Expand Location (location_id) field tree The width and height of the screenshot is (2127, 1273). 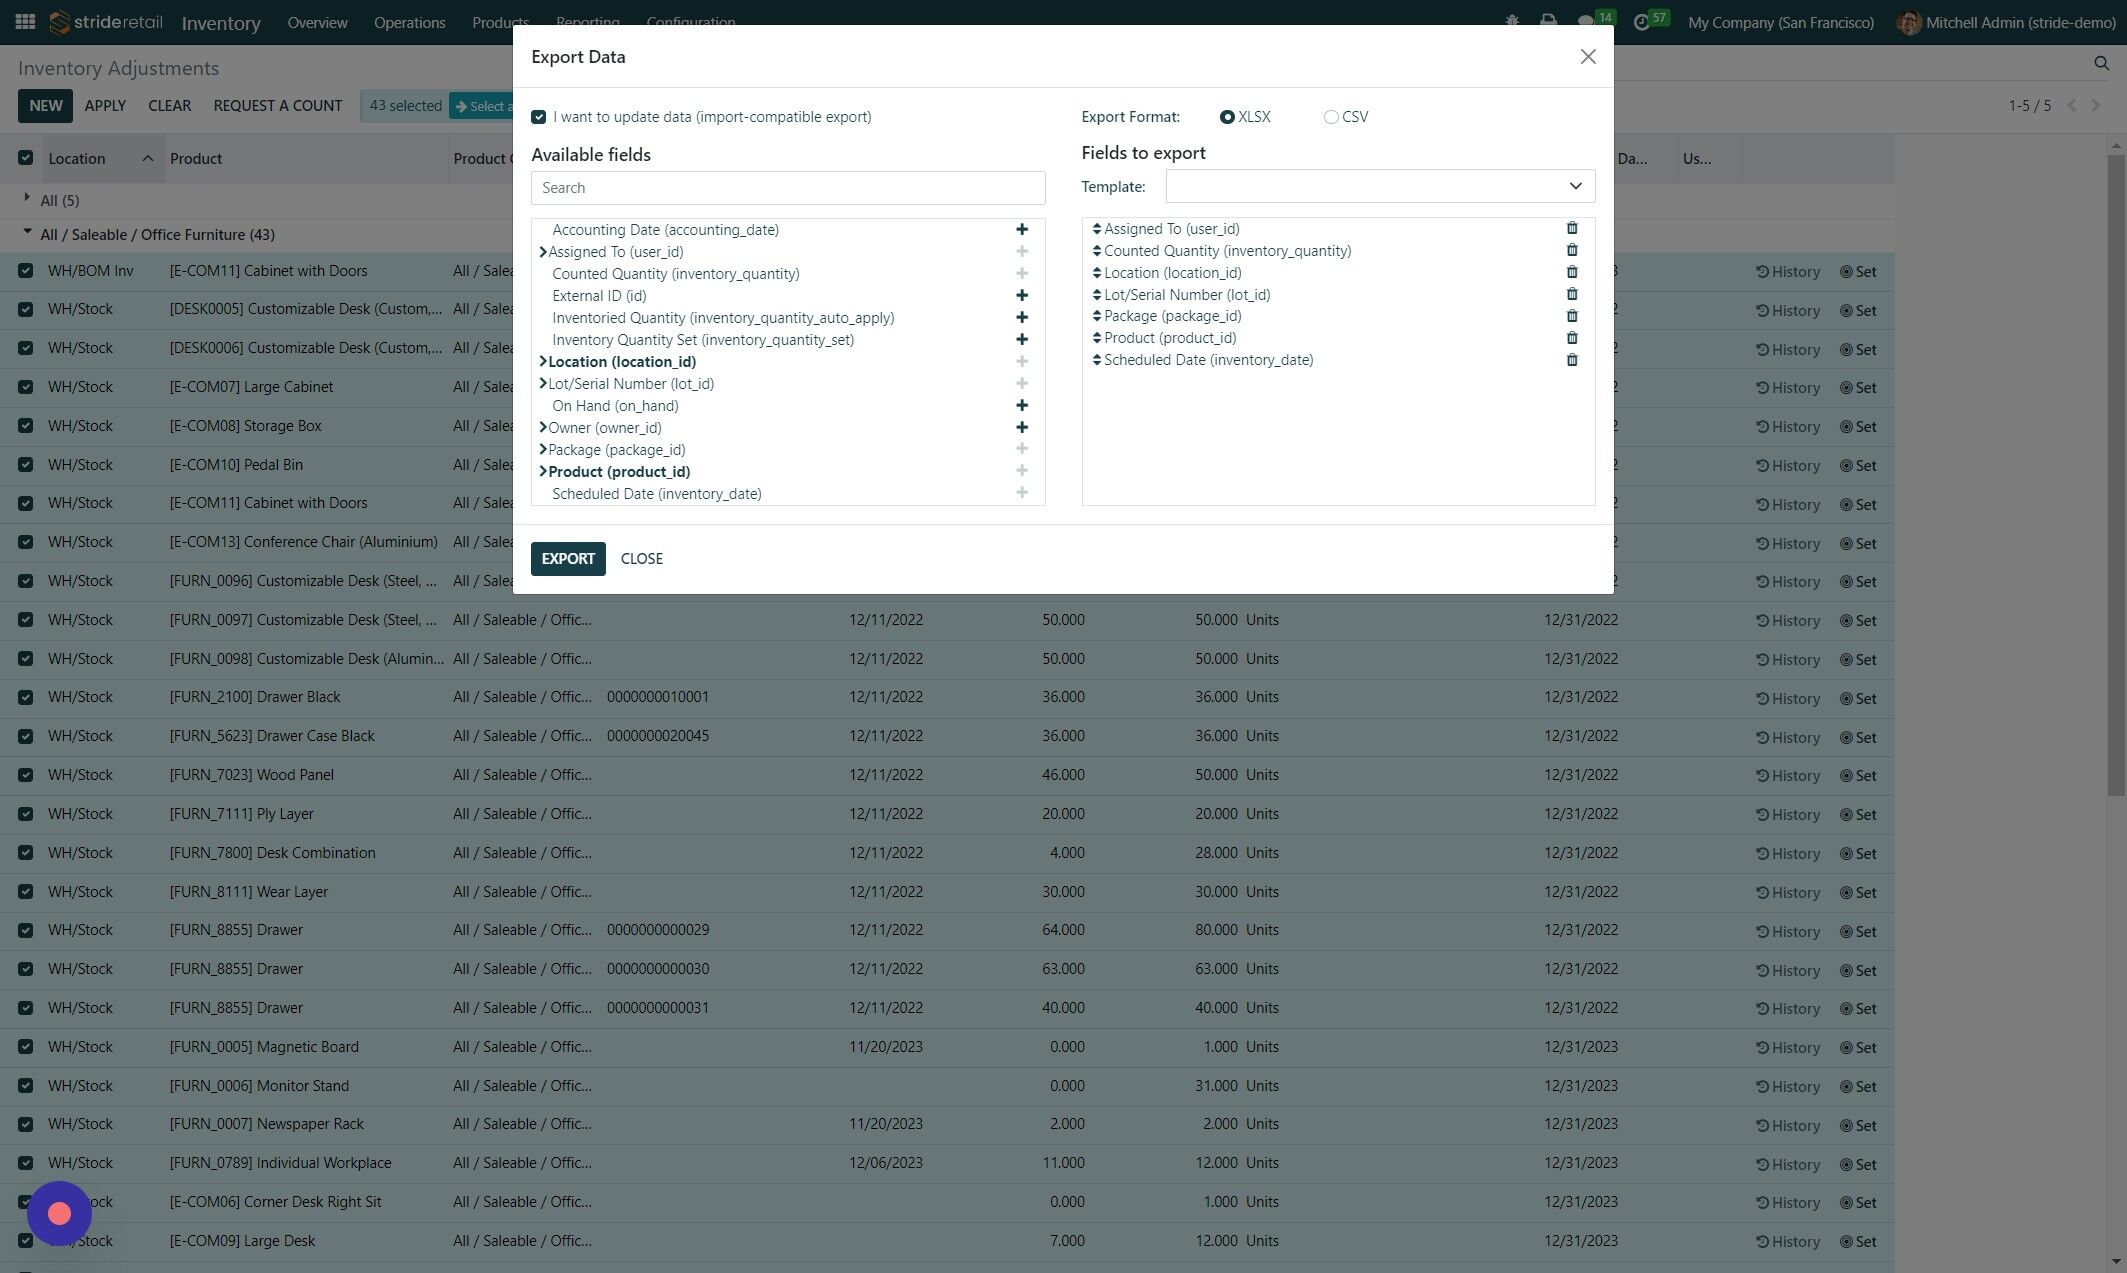click(x=543, y=362)
